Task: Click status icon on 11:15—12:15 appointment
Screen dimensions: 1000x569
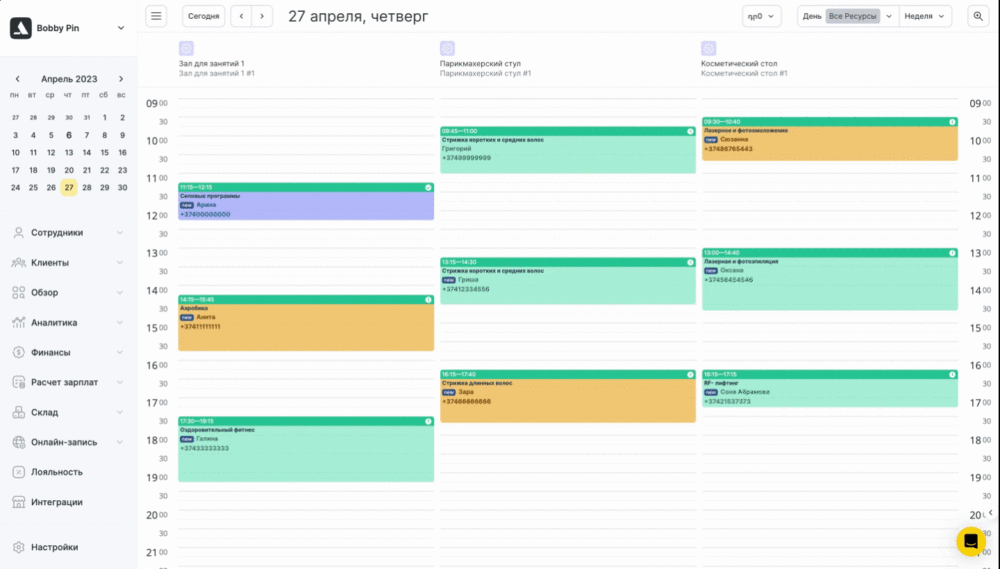Action: pos(428,188)
